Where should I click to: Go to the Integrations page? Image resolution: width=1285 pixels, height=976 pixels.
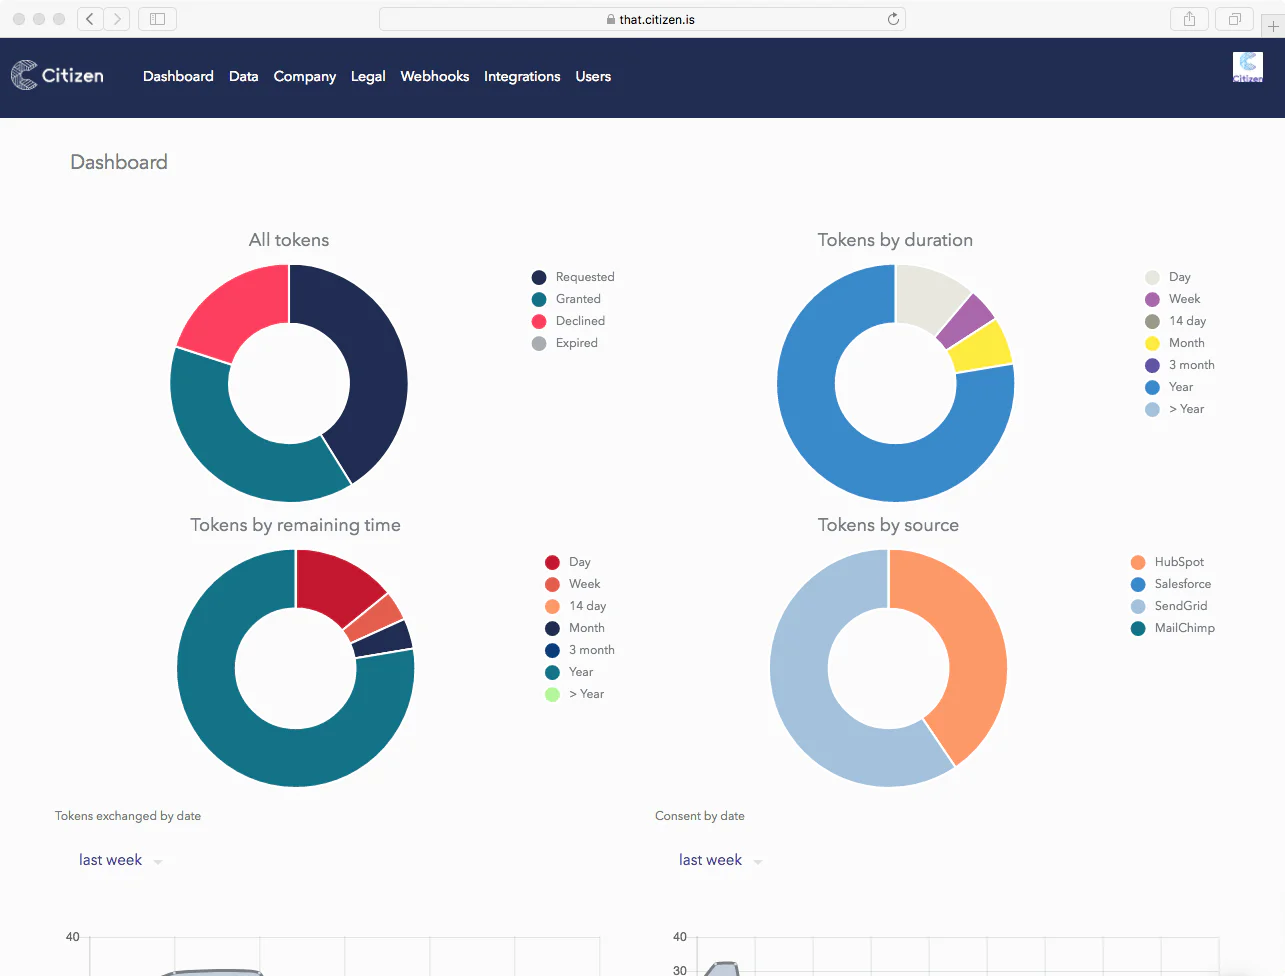(x=522, y=76)
